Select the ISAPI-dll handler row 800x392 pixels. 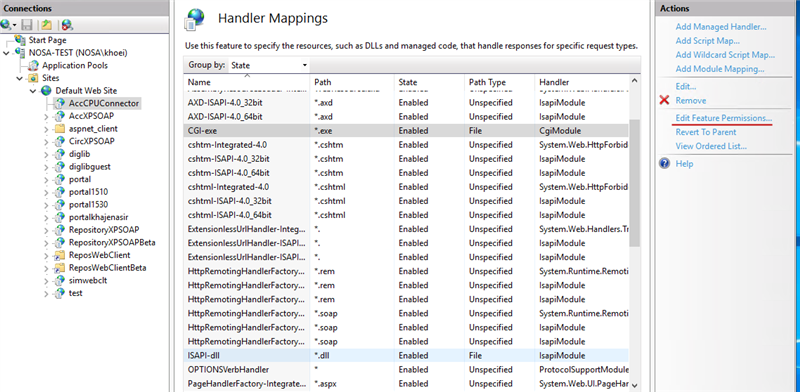tap(406, 355)
